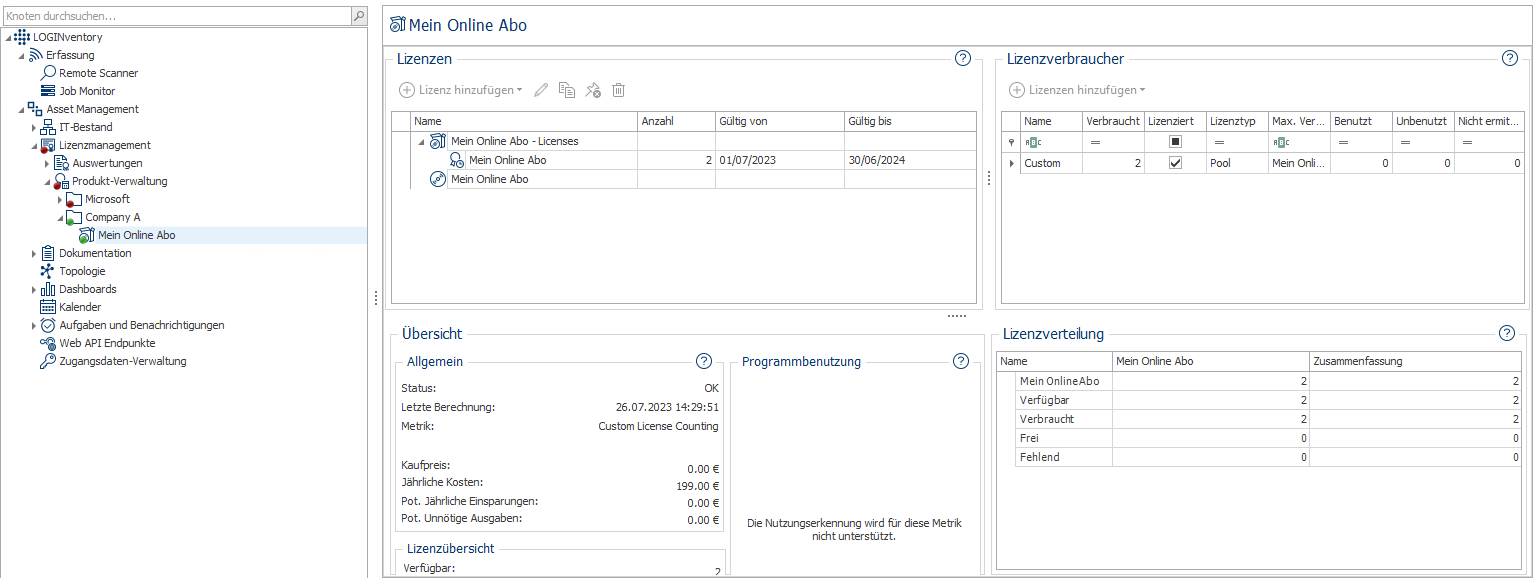Image resolution: width=1533 pixels, height=578 pixels.
Task: Collapse the LOGINventory root node
Action: pyautogui.click(x=8, y=37)
